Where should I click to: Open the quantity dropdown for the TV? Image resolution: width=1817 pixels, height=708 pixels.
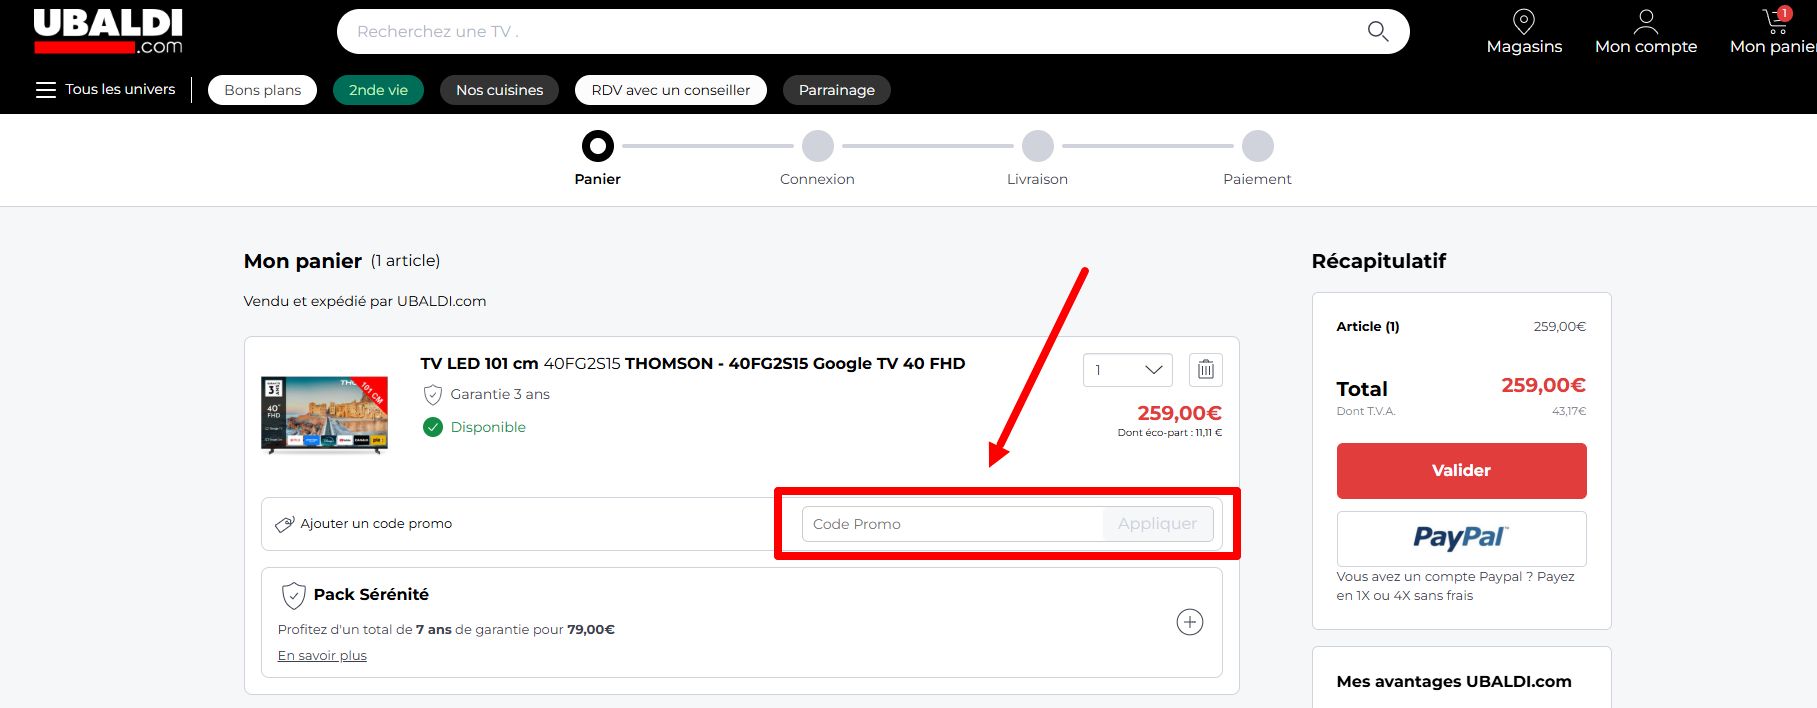1128,370
